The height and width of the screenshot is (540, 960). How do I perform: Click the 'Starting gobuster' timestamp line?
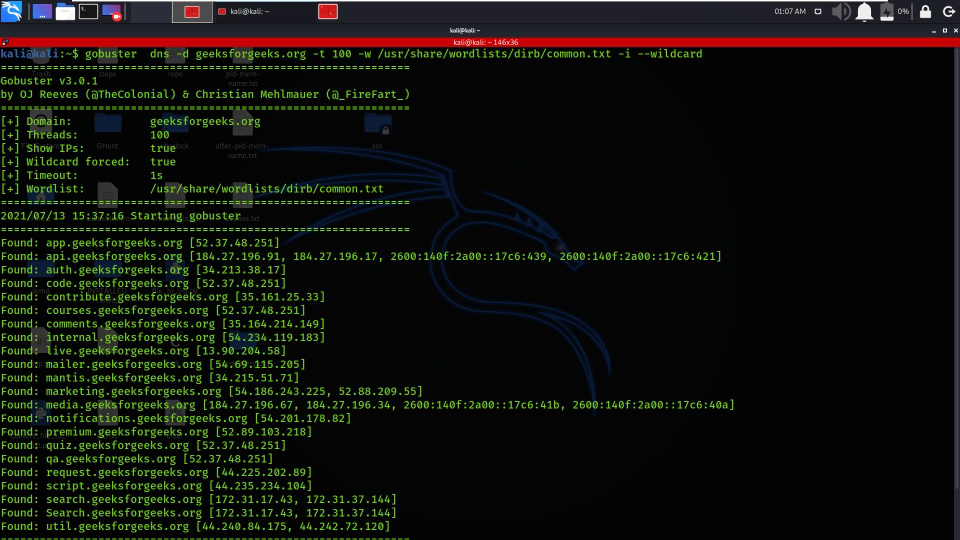click(121, 216)
